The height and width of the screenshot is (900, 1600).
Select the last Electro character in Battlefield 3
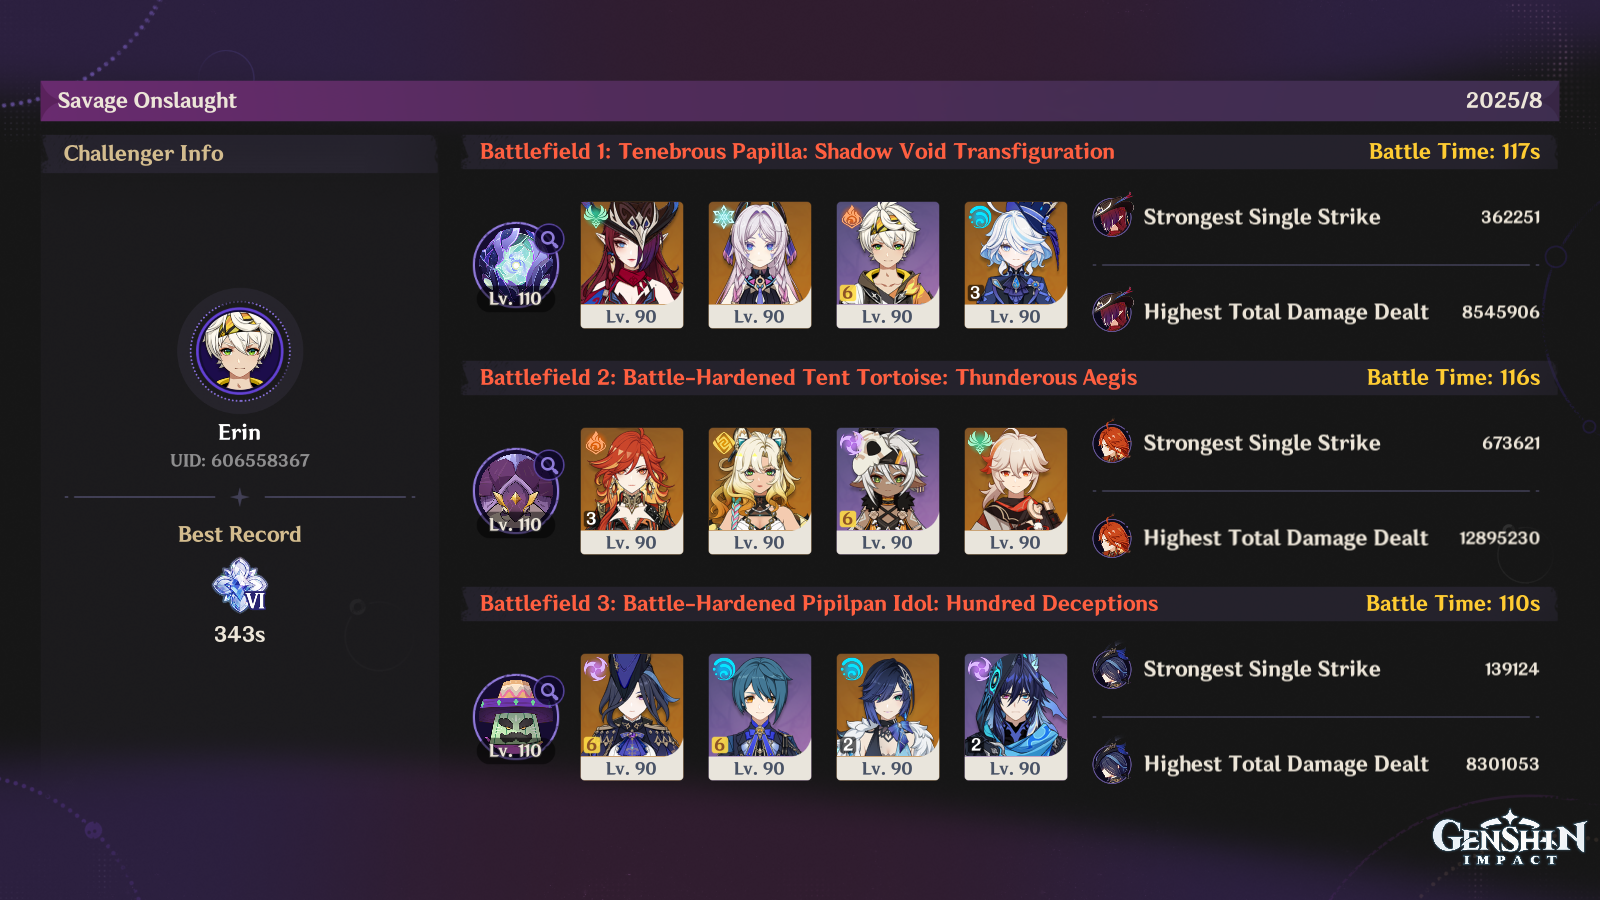coord(1016,717)
